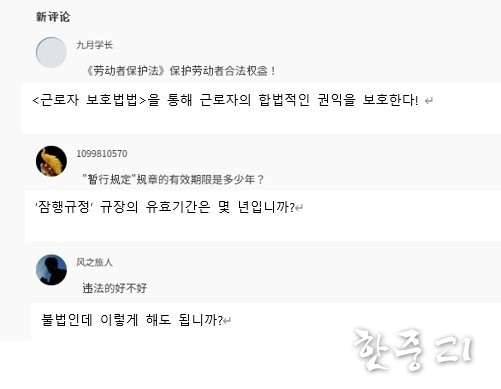Click the 《劳动者保护法》 title in first comment
The height and width of the screenshot is (389, 501).
click(x=126, y=71)
